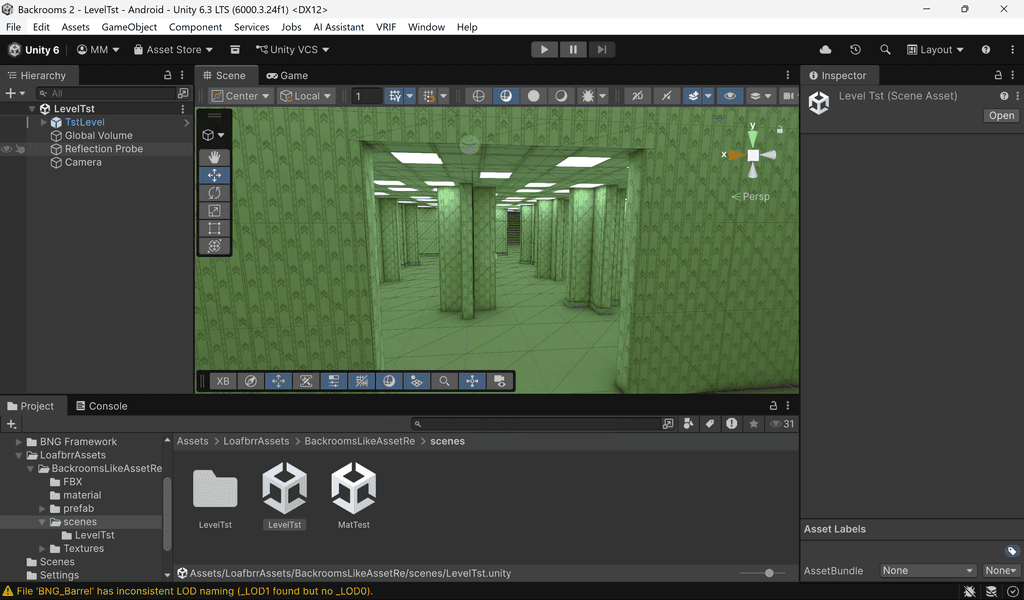The image size is (1024, 600).
Task: Open the Center pivot dropdown
Action: [x=241, y=96]
